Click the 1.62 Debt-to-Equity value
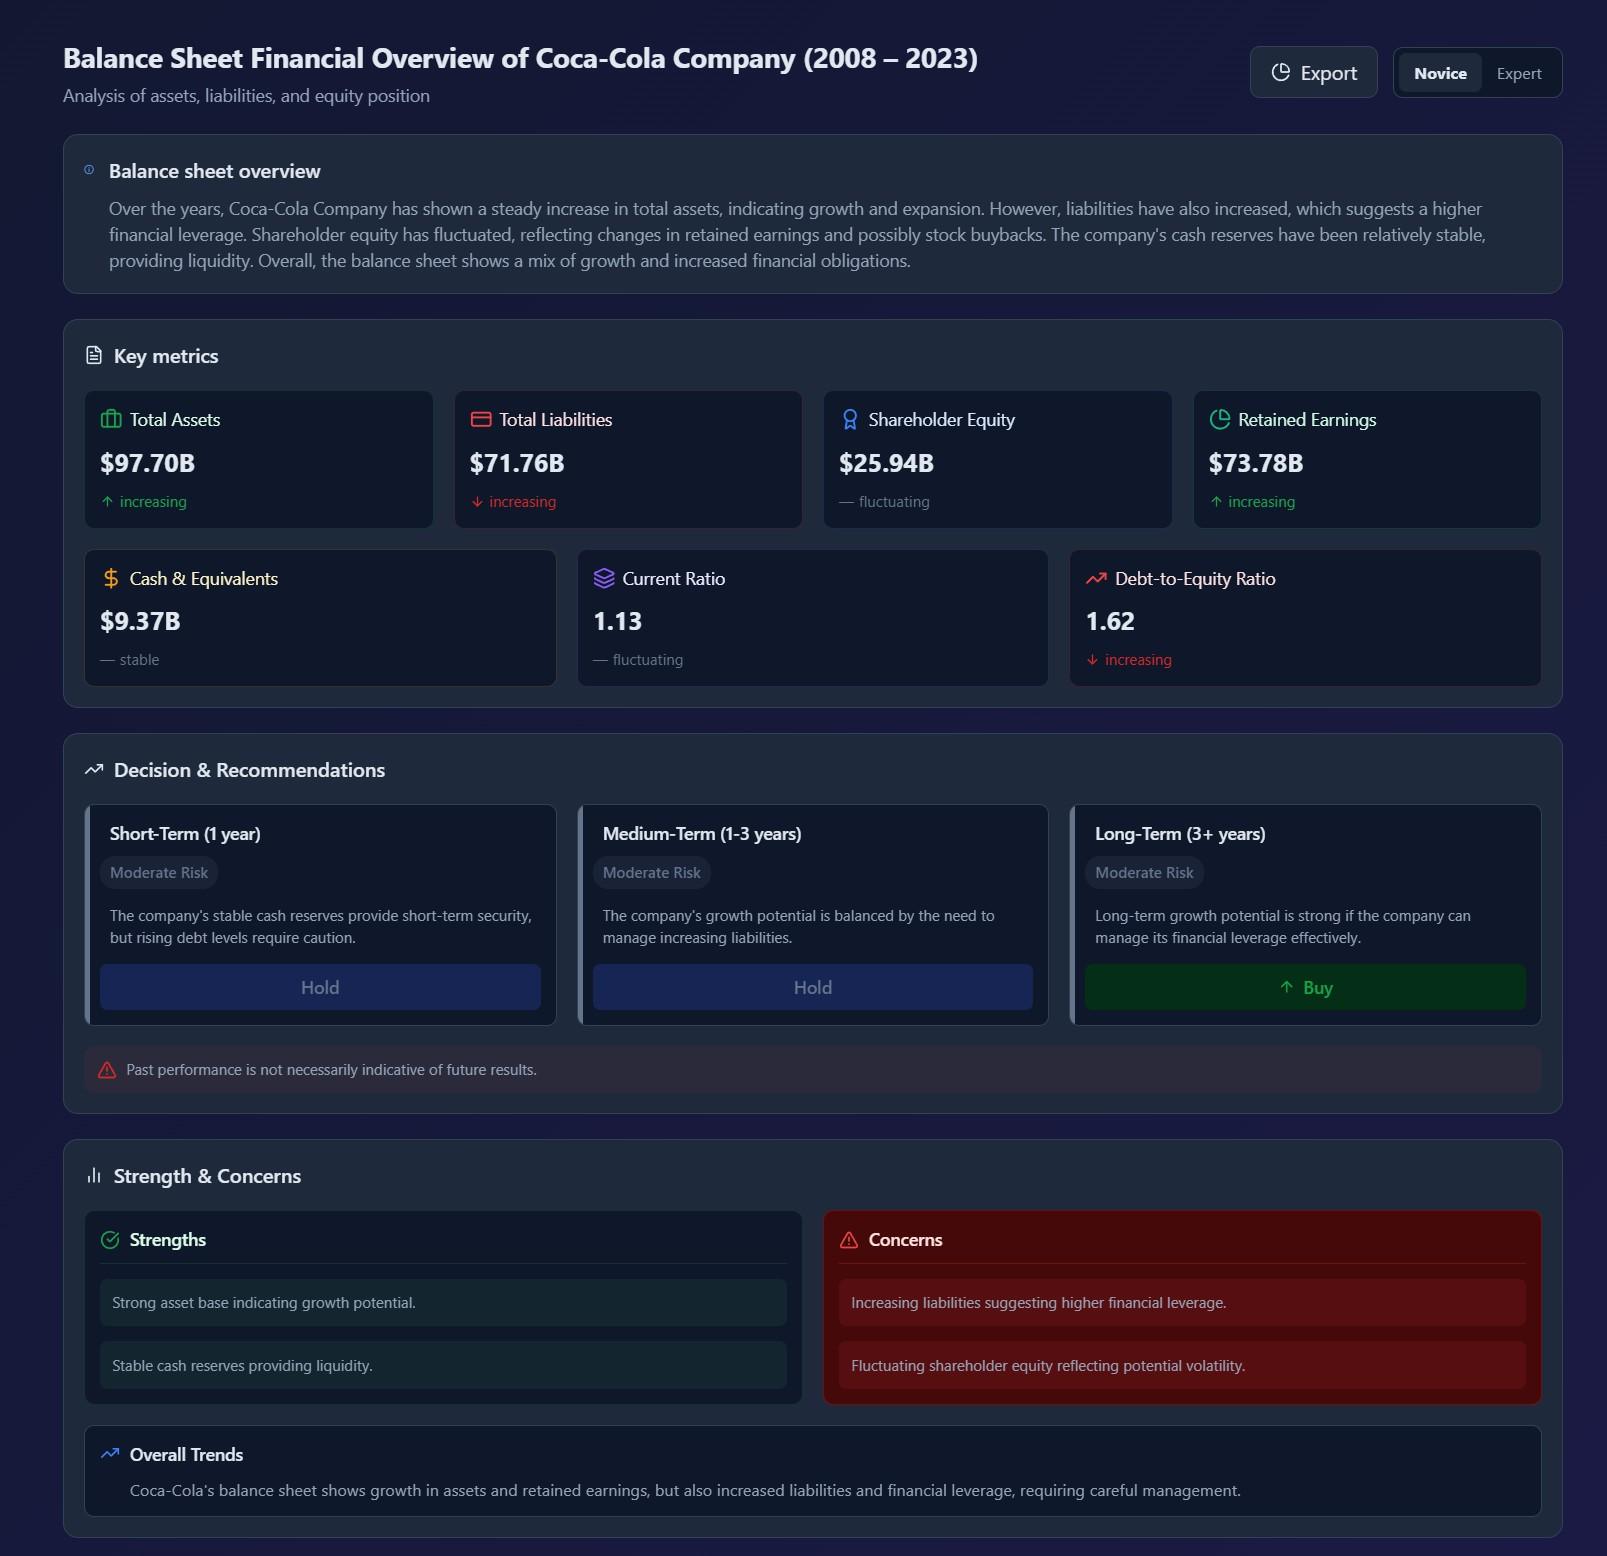The width and height of the screenshot is (1607, 1556). [x=1110, y=621]
